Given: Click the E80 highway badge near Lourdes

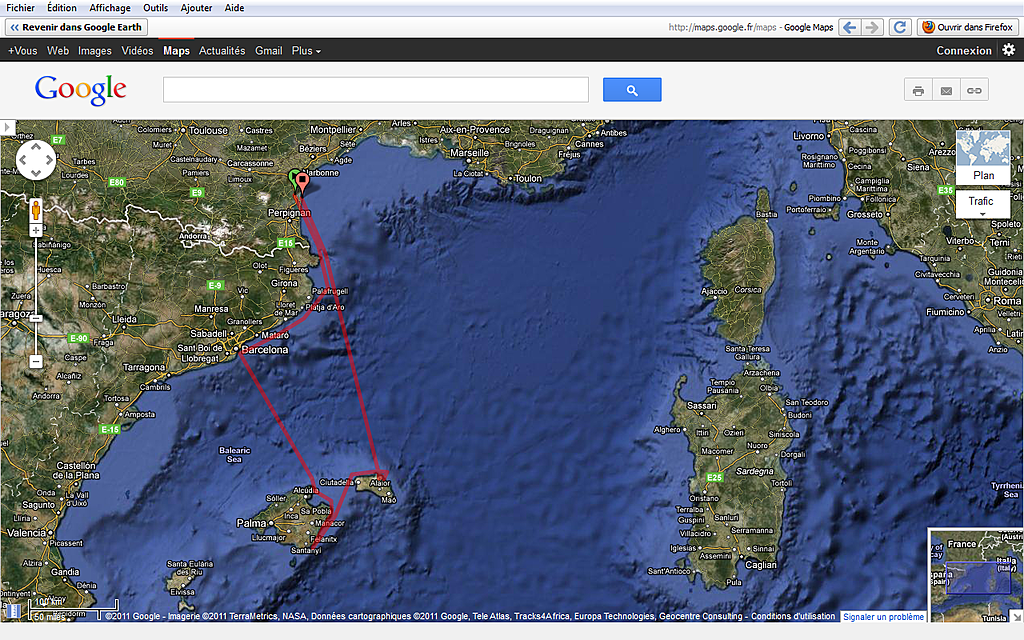Looking at the screenshot, I should 116,182.
